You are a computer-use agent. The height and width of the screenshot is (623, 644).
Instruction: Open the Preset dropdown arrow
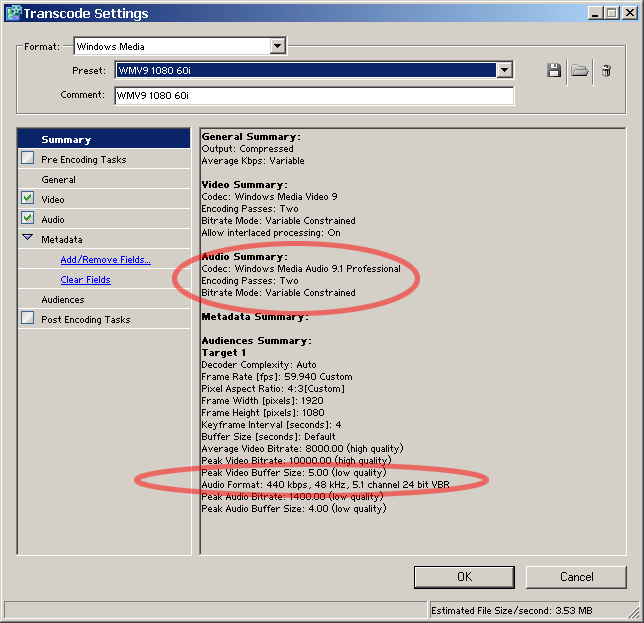tap(504, 70)
